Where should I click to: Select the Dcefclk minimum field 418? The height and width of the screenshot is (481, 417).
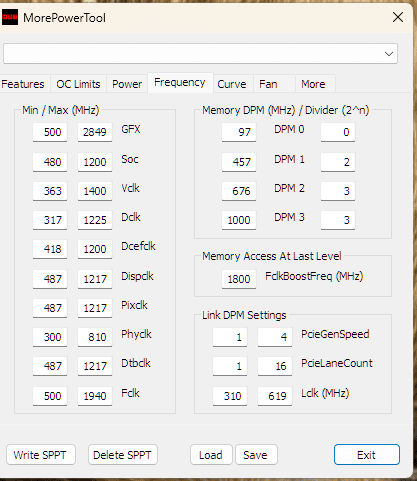pyautogui.click(x=50, y=249)
